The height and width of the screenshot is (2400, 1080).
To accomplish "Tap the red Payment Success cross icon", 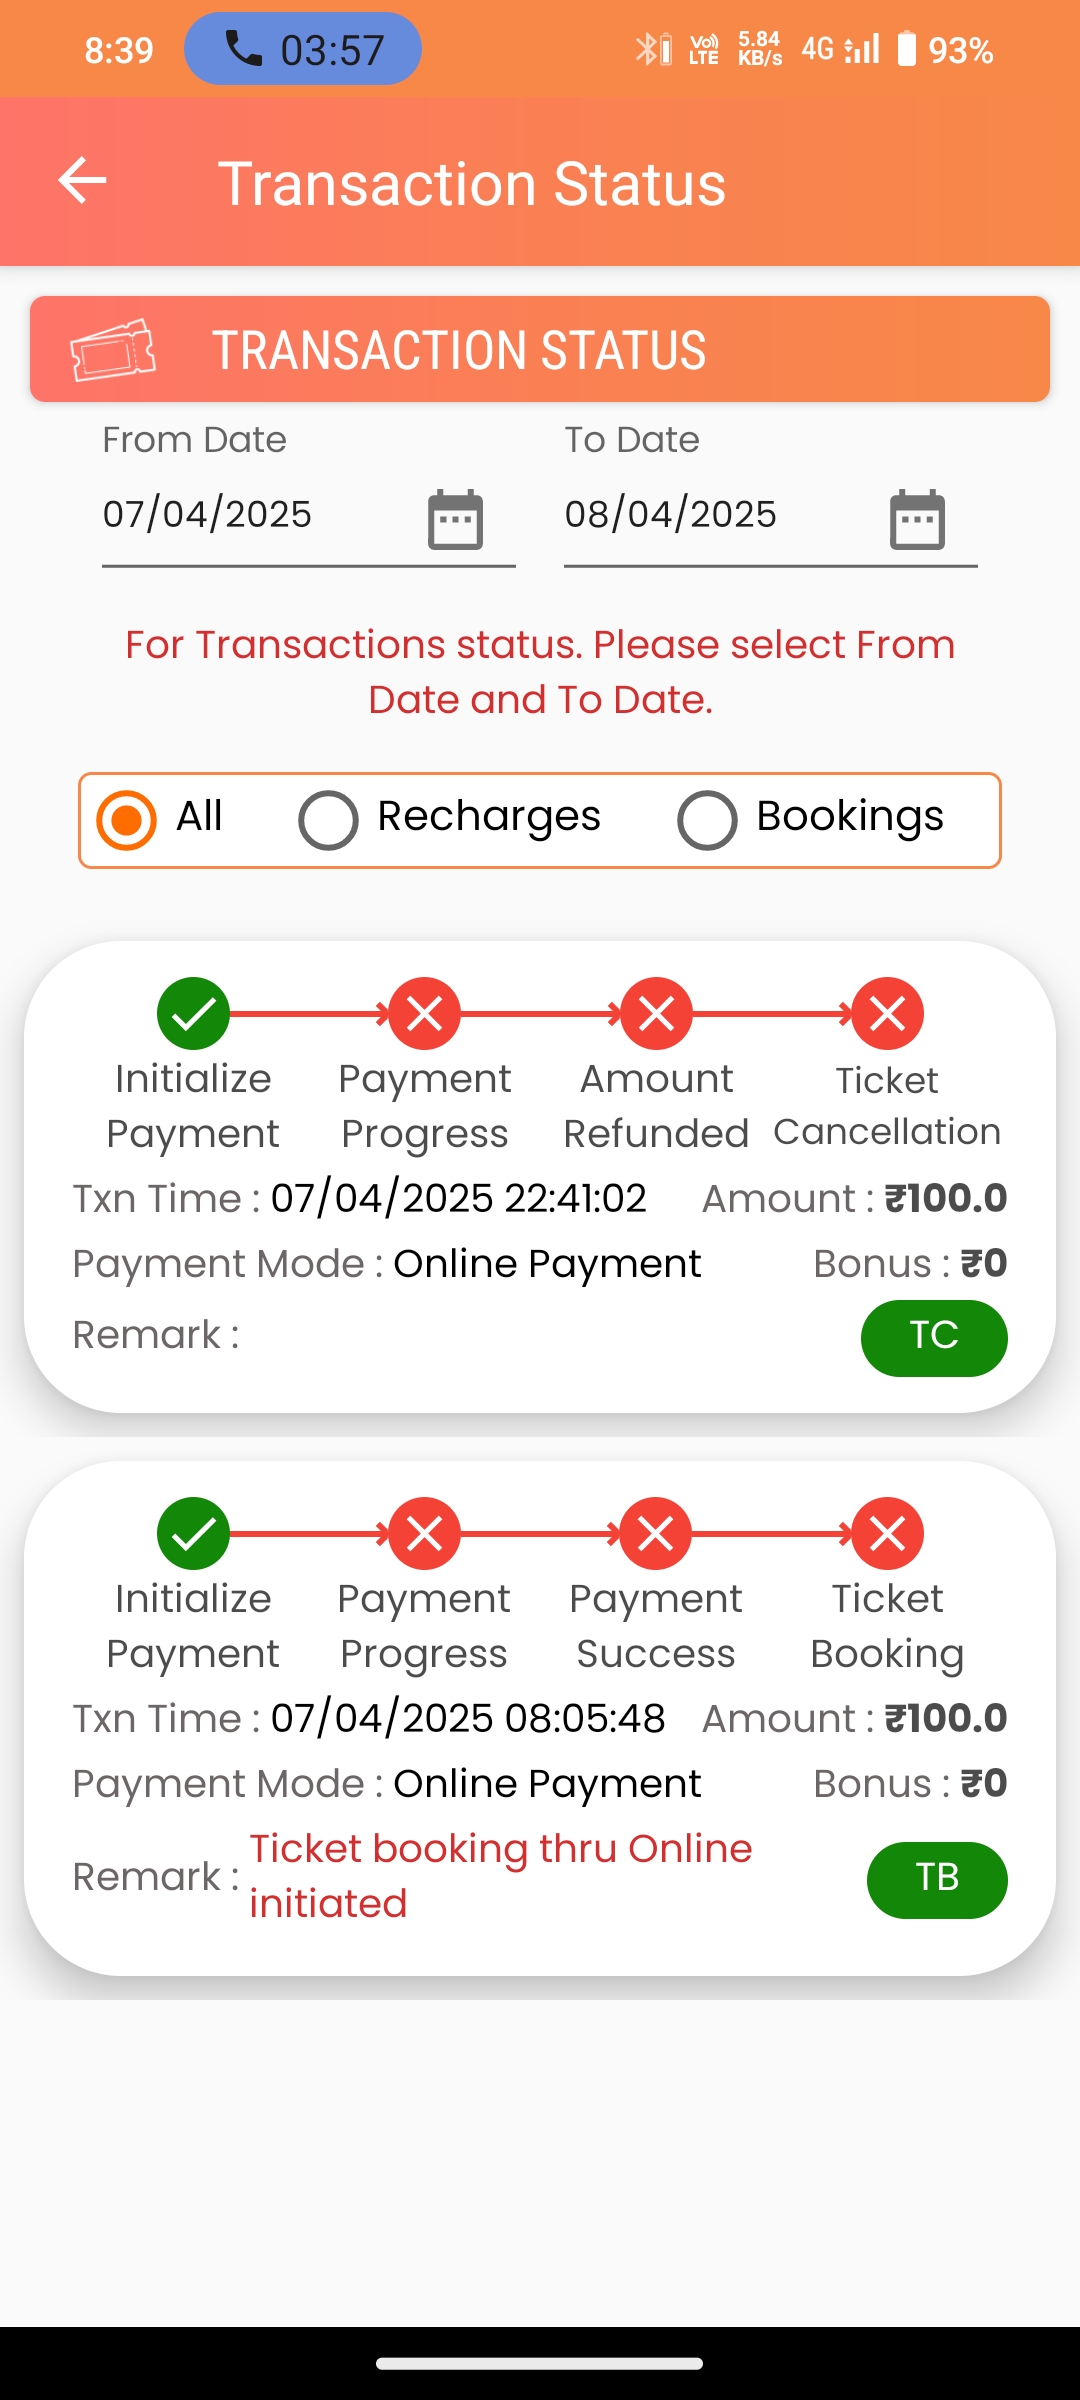I will [656, 1533].
